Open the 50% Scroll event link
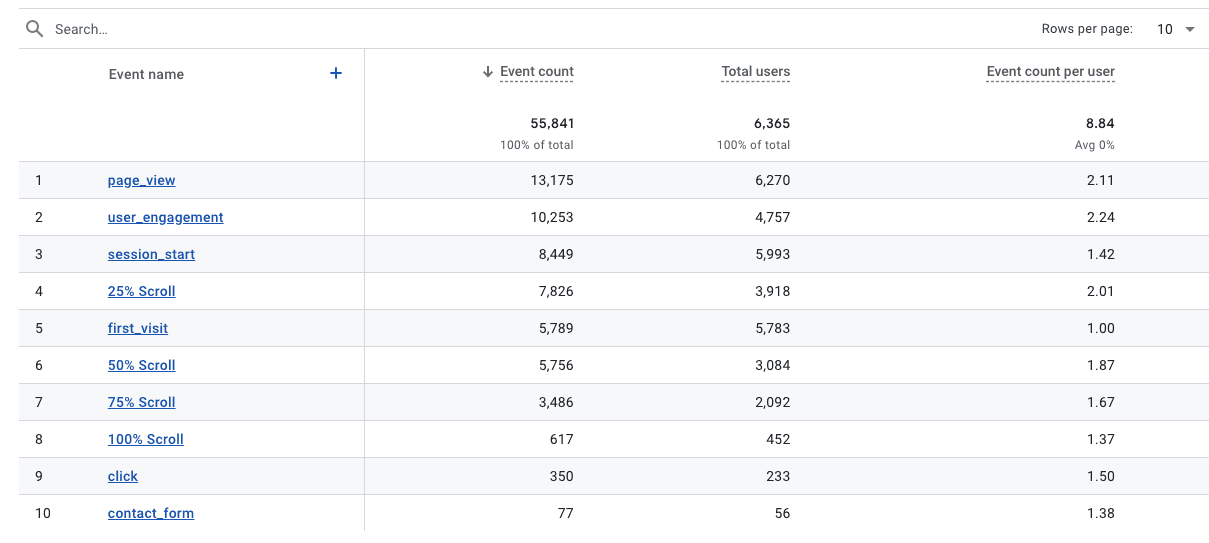The width and height of the screenshot is (1209, 543). pos(141,366)
